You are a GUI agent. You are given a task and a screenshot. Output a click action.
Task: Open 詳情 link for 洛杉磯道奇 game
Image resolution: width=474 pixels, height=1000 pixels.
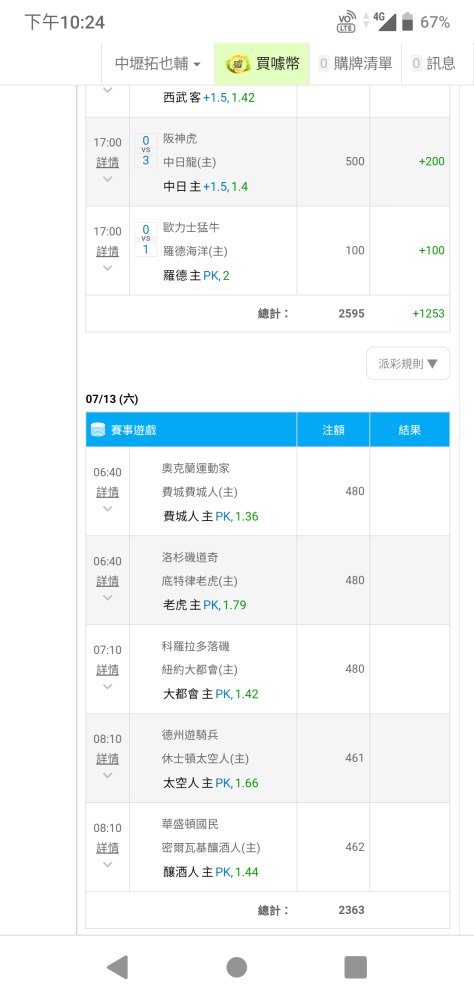coord(107,581)
